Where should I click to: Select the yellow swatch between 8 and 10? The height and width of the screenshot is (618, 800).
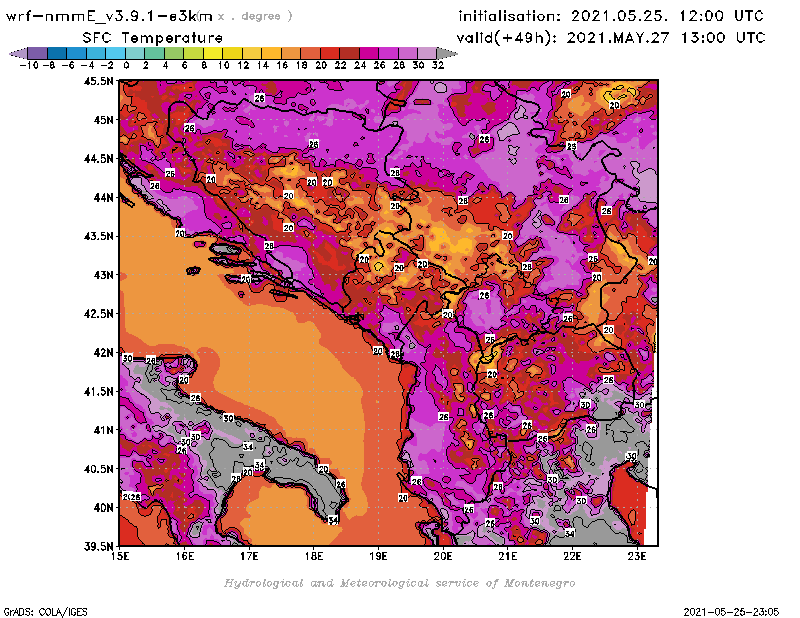212,53
